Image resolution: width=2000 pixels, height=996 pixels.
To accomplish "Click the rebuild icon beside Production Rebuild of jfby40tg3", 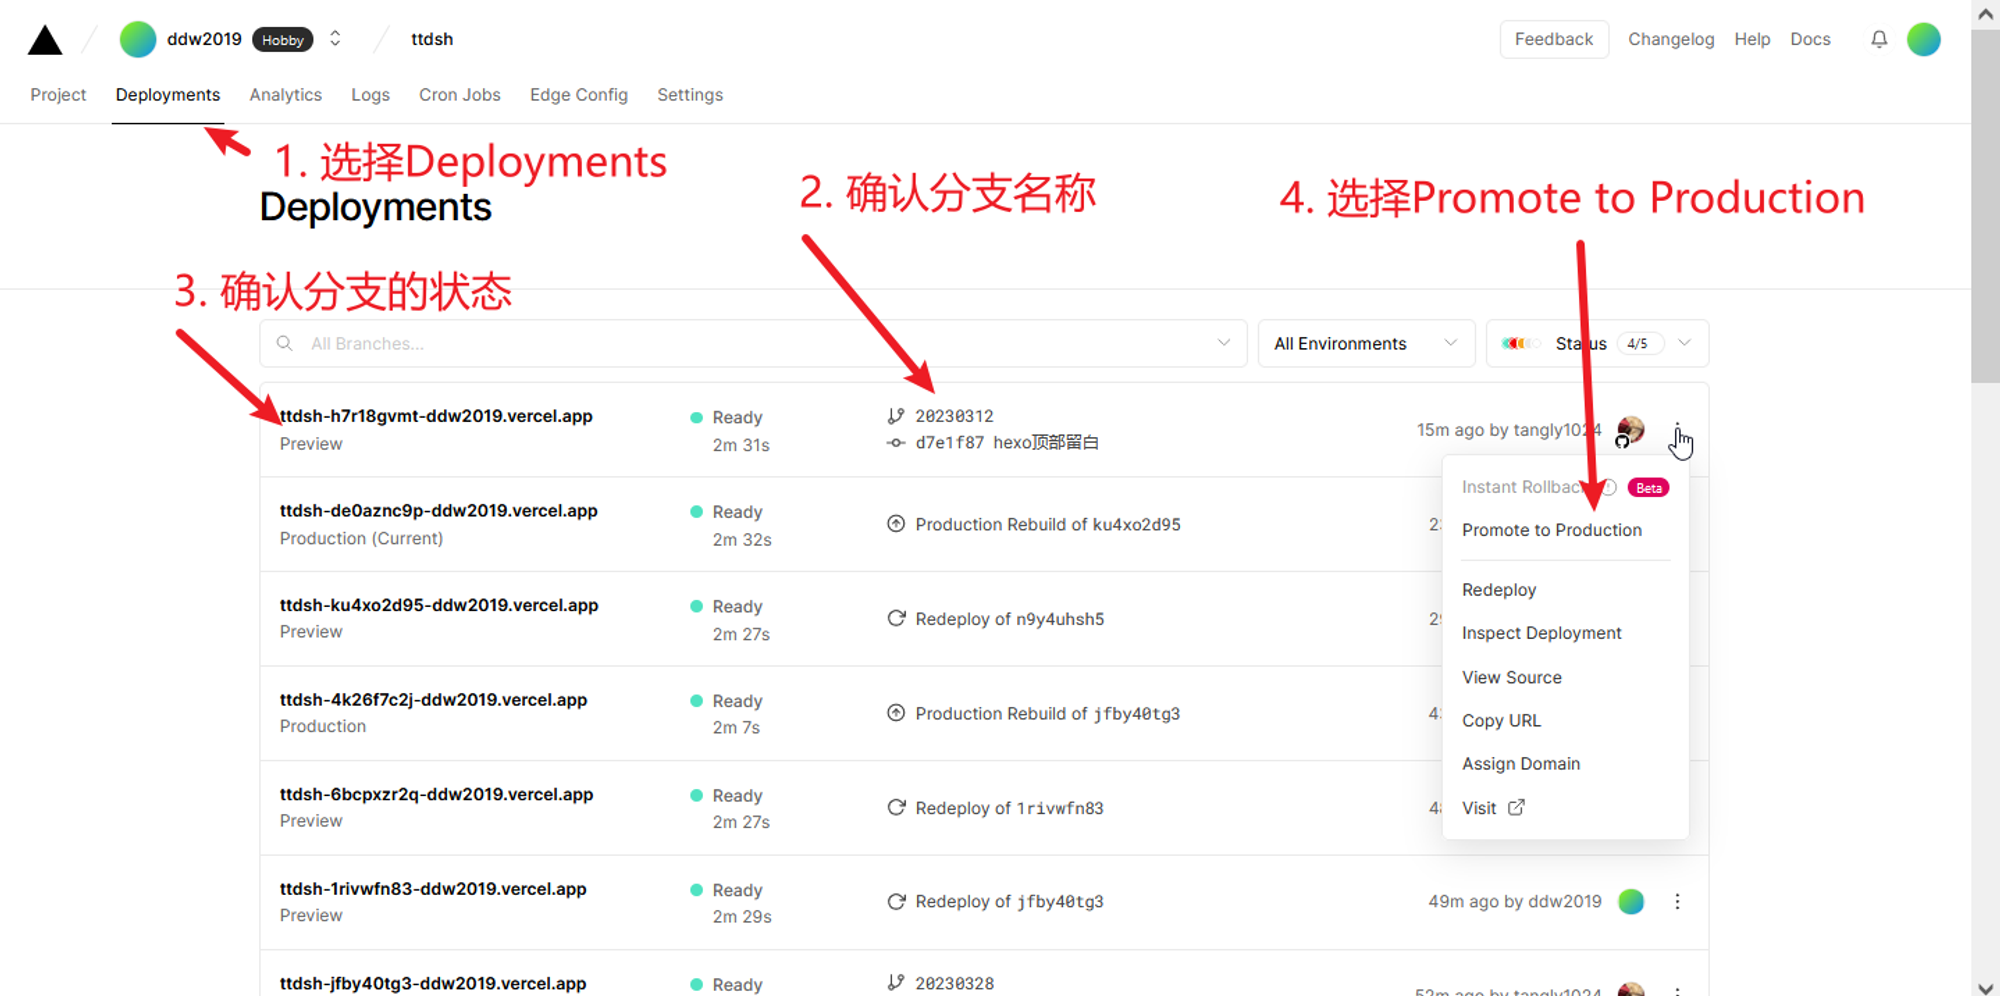I will tap(895, 713).
